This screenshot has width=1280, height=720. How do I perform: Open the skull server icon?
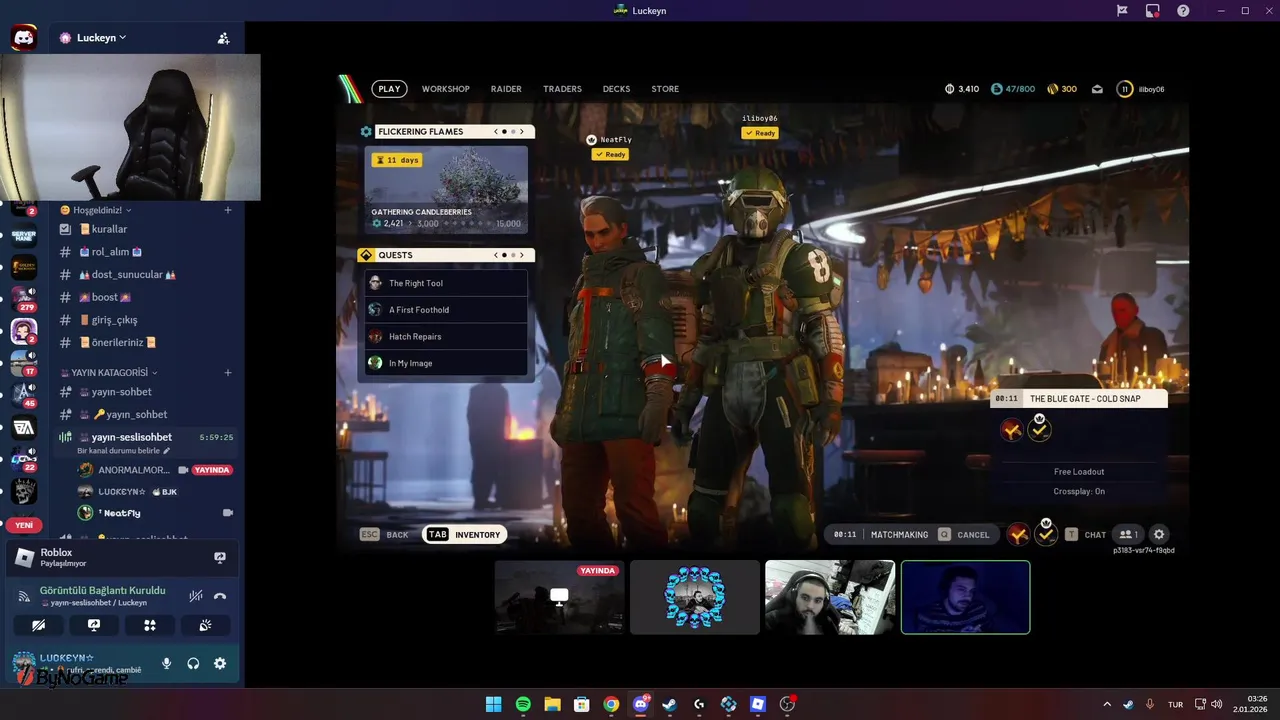pyautogui.click(x=24, y=491)
